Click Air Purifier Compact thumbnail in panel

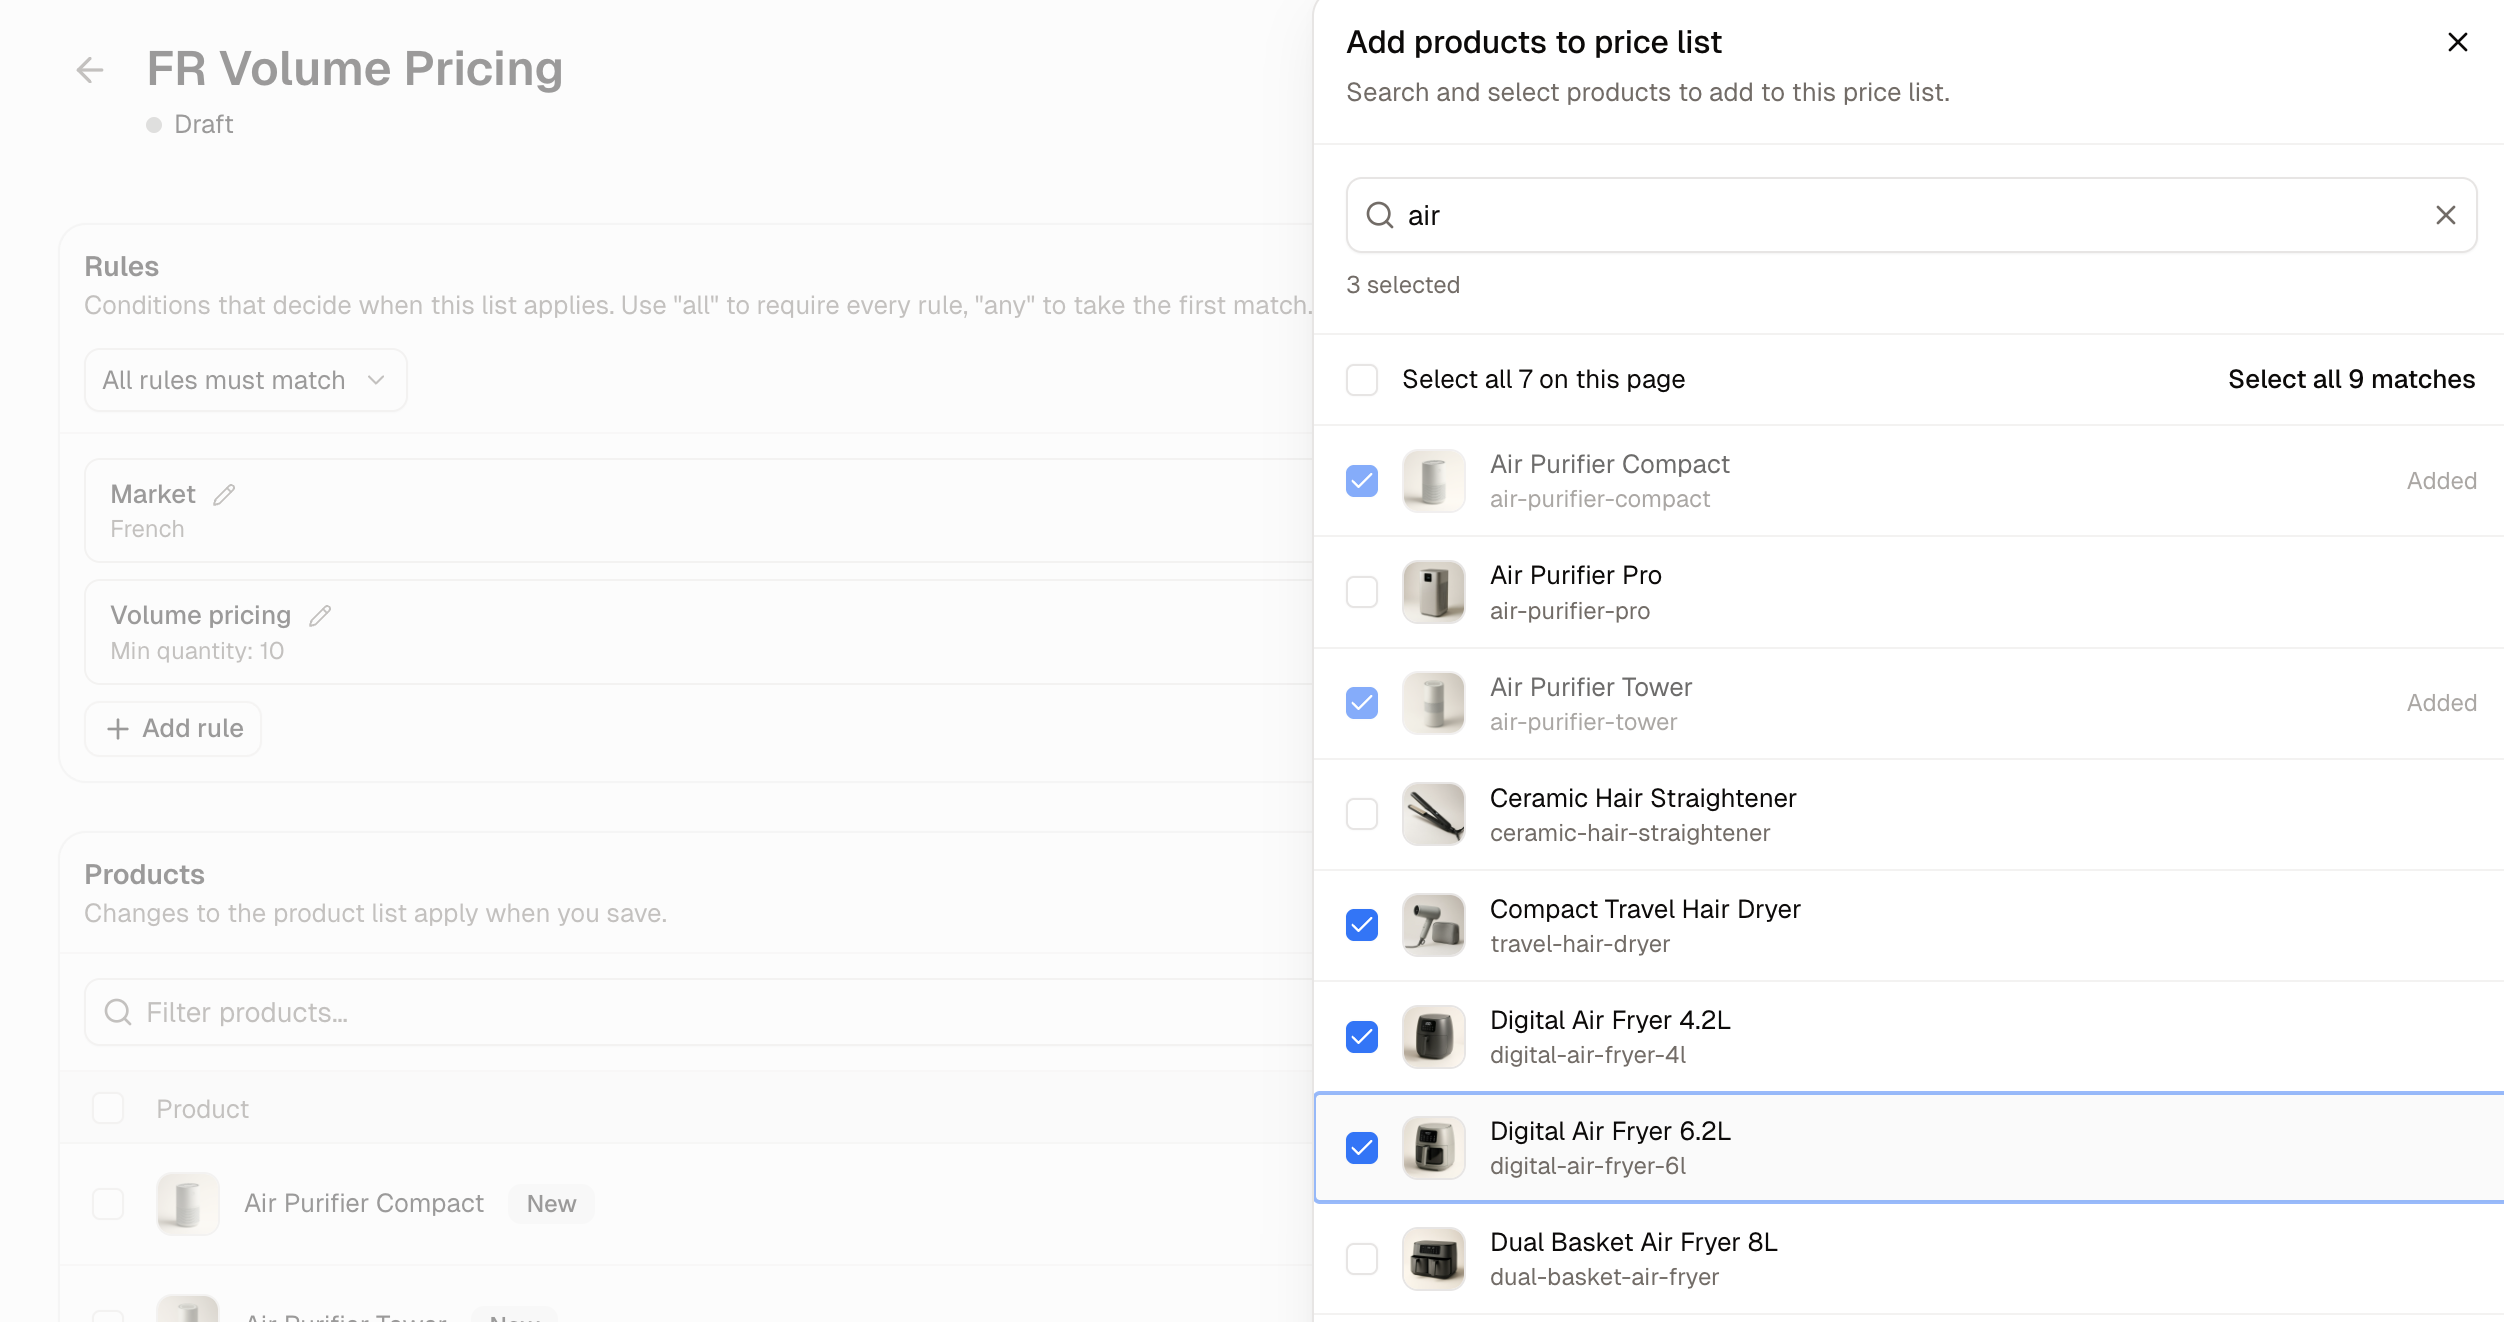click(x=1433, y=481)
